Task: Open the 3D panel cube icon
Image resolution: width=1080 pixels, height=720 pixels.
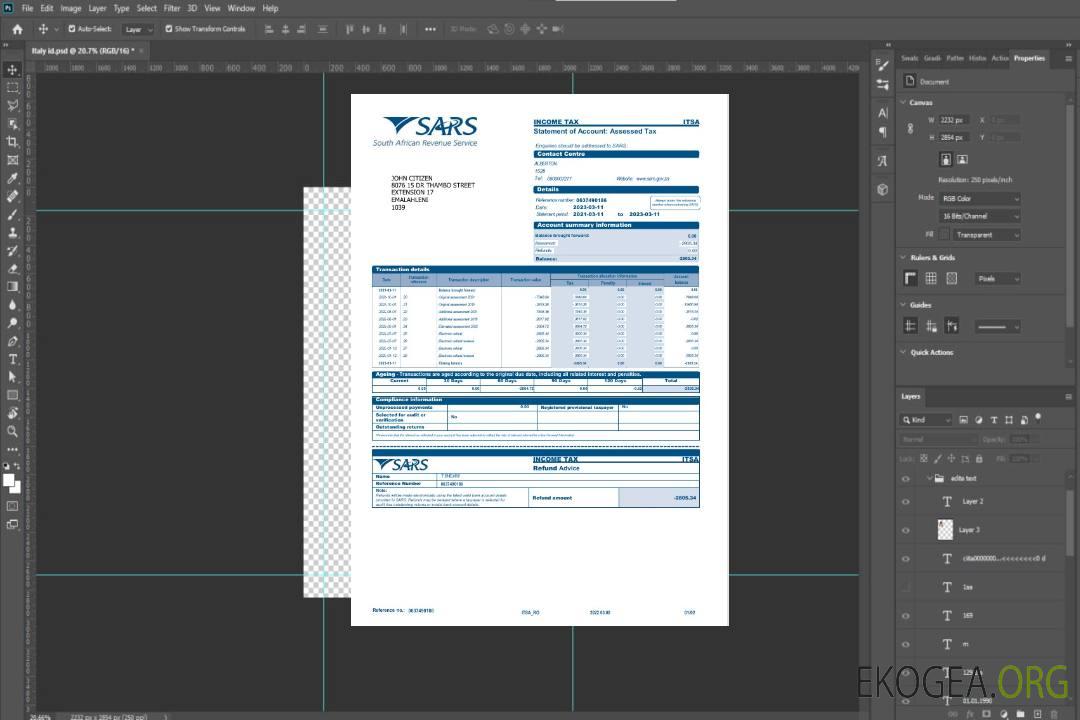Action: [883, 189]
